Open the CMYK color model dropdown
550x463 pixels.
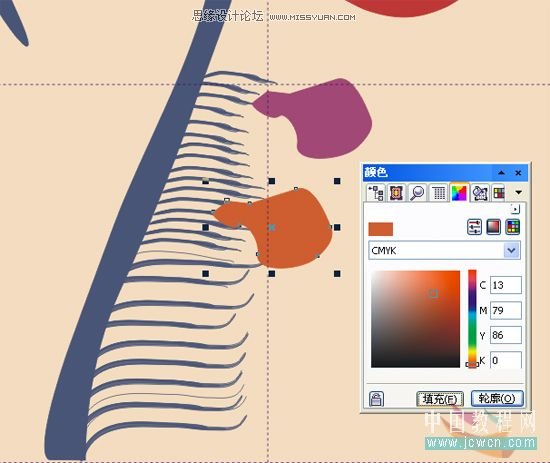[512, 250]
